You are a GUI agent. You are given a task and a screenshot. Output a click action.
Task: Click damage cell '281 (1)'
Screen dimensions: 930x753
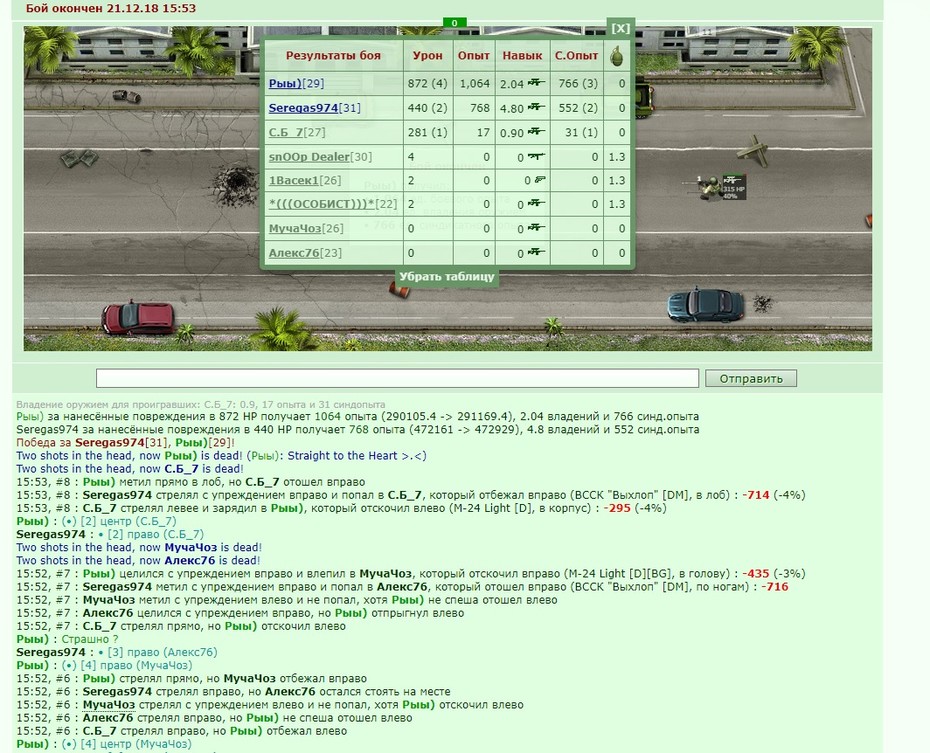(x=428, y=132)
